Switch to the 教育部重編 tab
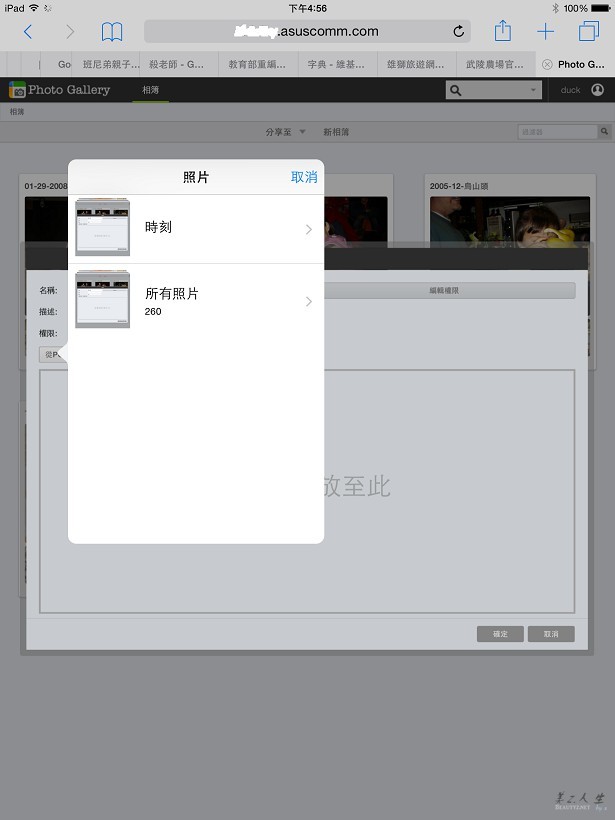 coord(258,64)
